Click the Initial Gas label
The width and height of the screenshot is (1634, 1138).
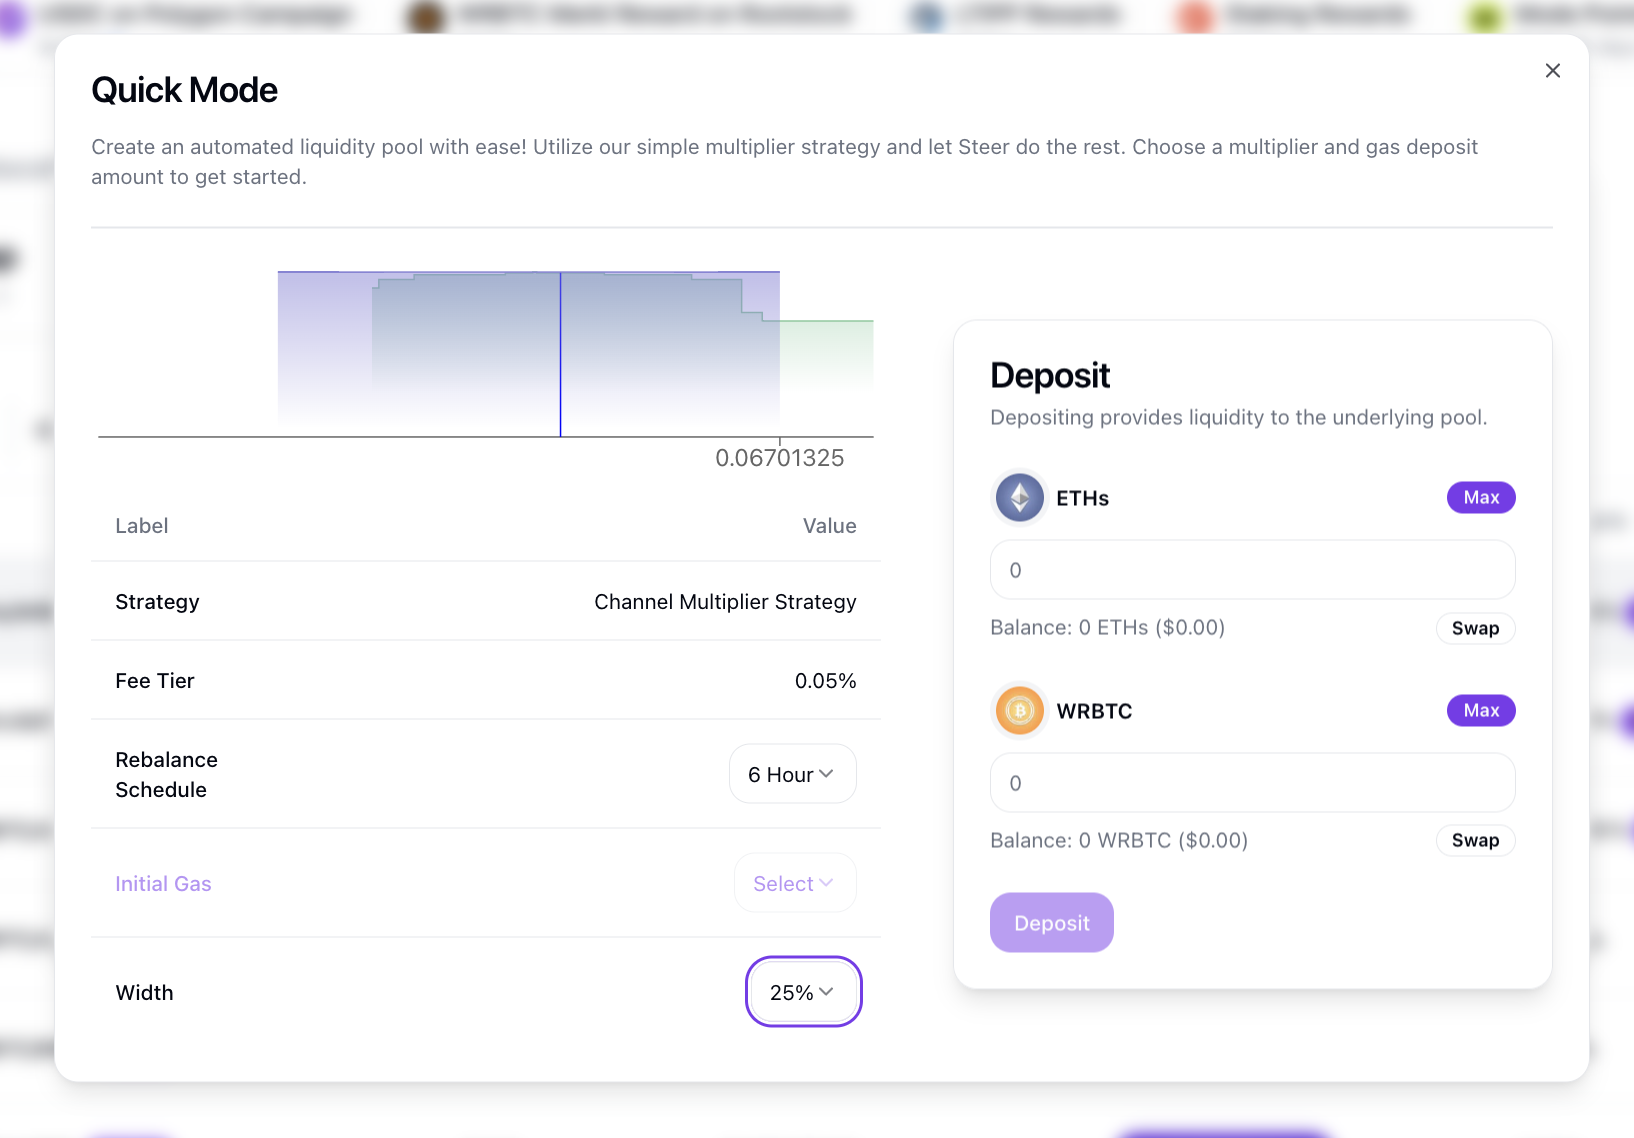point(163,884)
